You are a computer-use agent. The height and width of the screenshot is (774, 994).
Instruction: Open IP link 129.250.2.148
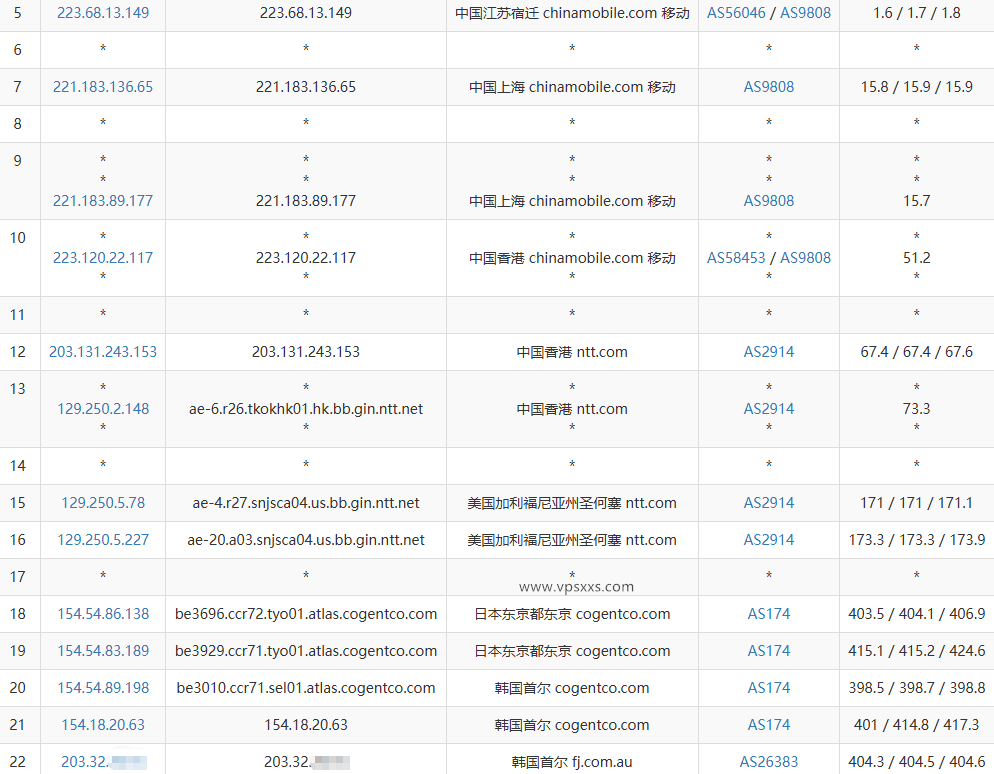pyautogui.click(x=103, y=409)
